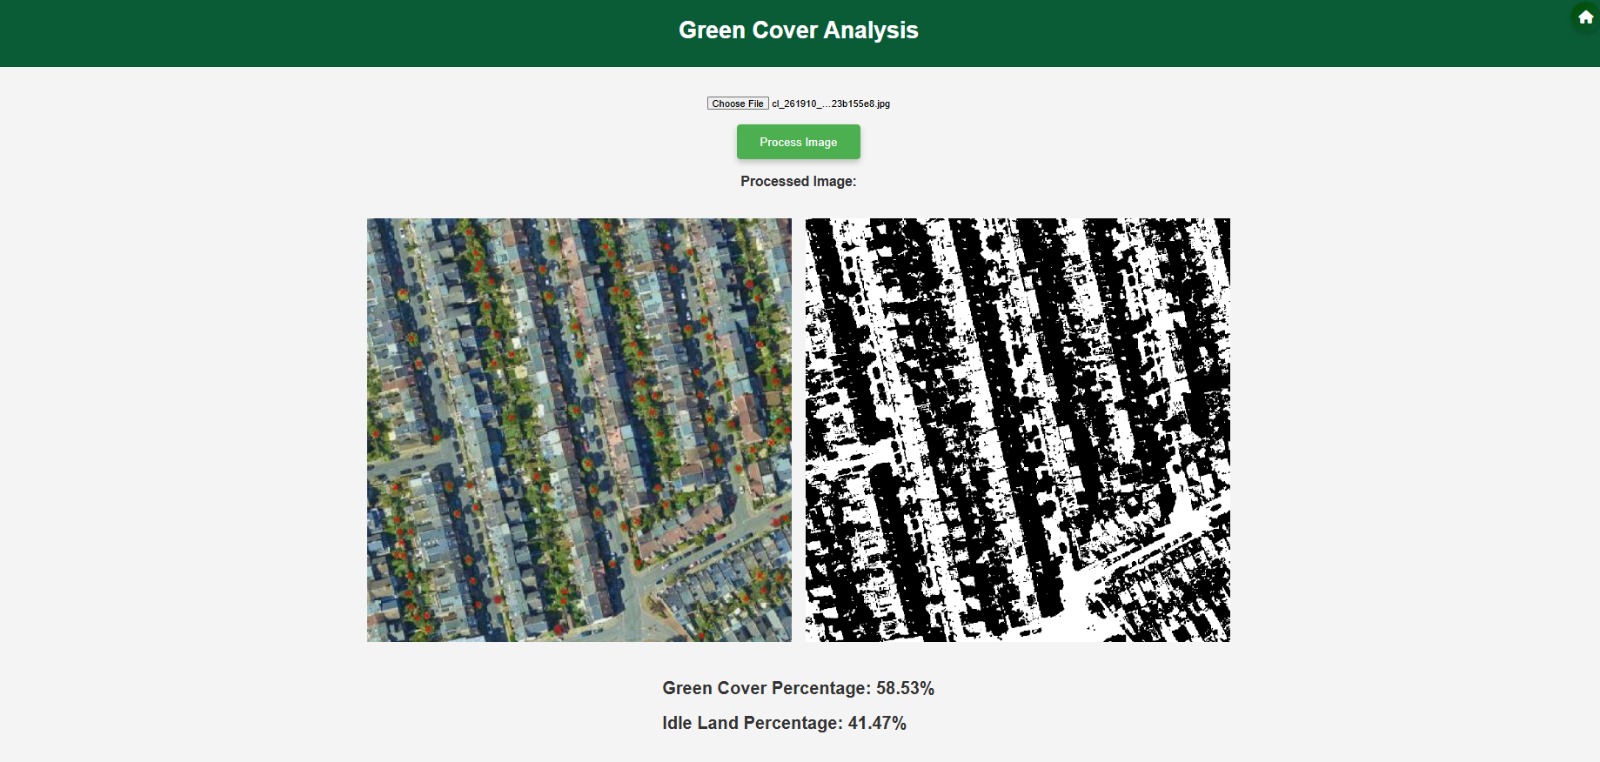Screen dimensions: 1600x762
Task: Go to home via the house icon
Action: point(1585,17)
